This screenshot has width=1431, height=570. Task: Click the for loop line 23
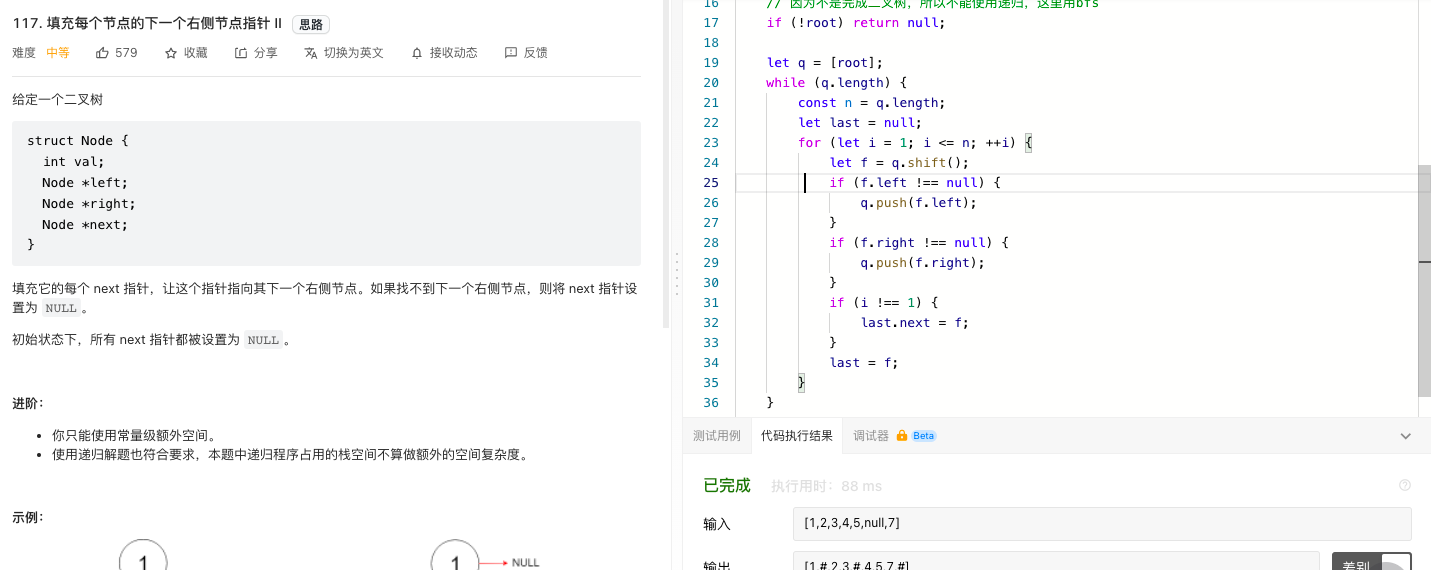pos(914,143)
